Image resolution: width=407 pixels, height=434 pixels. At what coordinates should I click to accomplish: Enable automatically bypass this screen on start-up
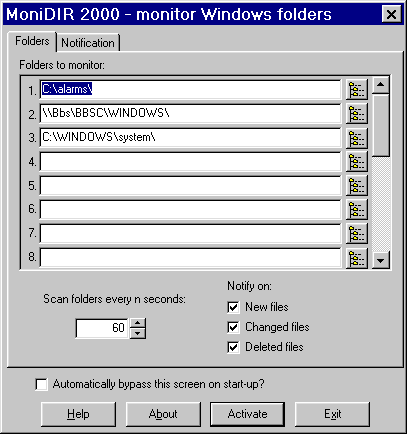[41, 384]
